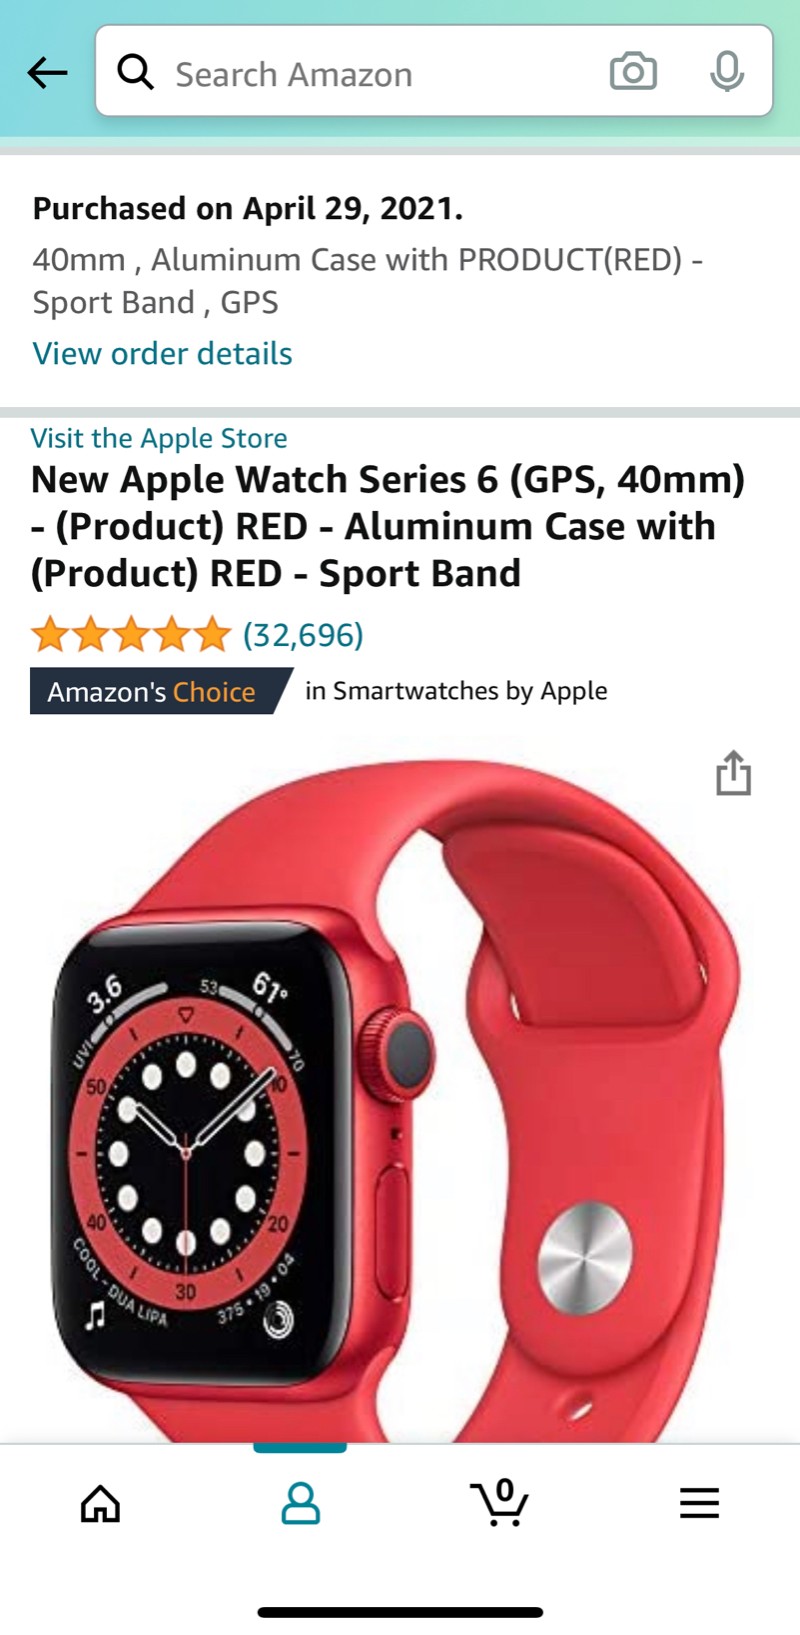Tap the Apple Watch Series 6 title
Viewport: 800px width, 1635px height.
click(x=388, y=526)
